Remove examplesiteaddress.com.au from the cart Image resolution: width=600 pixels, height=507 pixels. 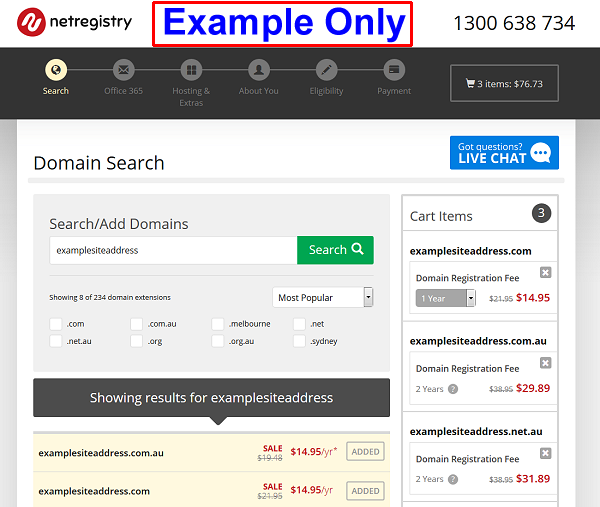[545, 363]
